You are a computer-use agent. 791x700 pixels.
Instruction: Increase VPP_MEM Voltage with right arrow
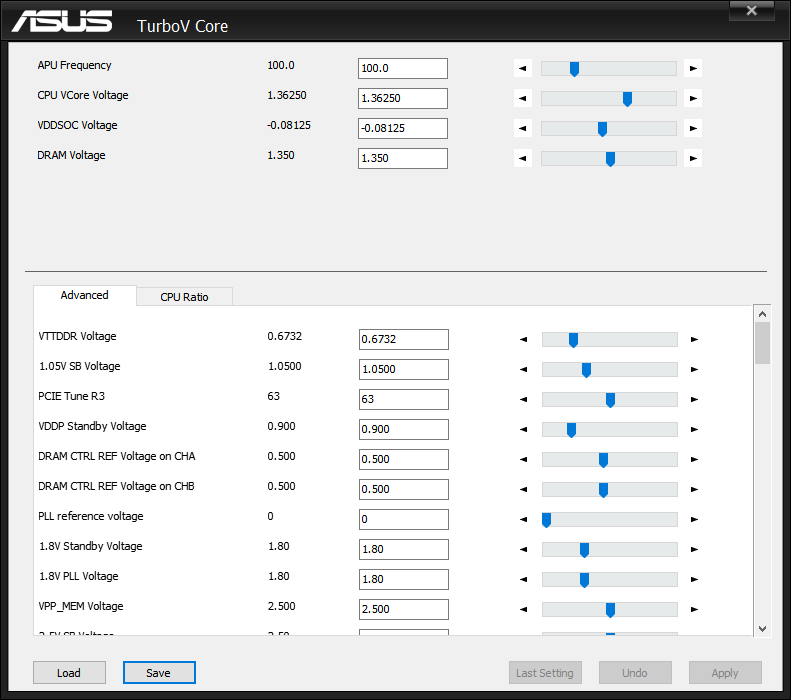[x=694, y=609]
